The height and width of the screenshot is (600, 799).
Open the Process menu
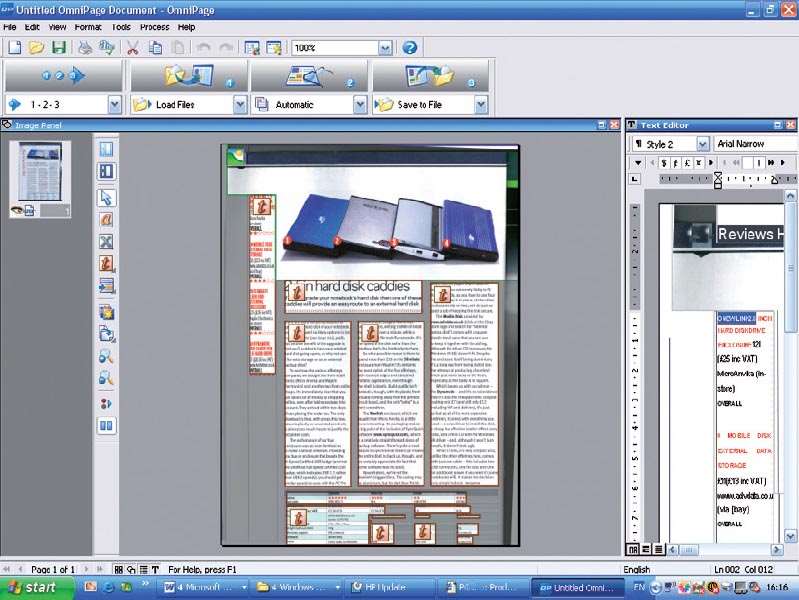[154, 27]
